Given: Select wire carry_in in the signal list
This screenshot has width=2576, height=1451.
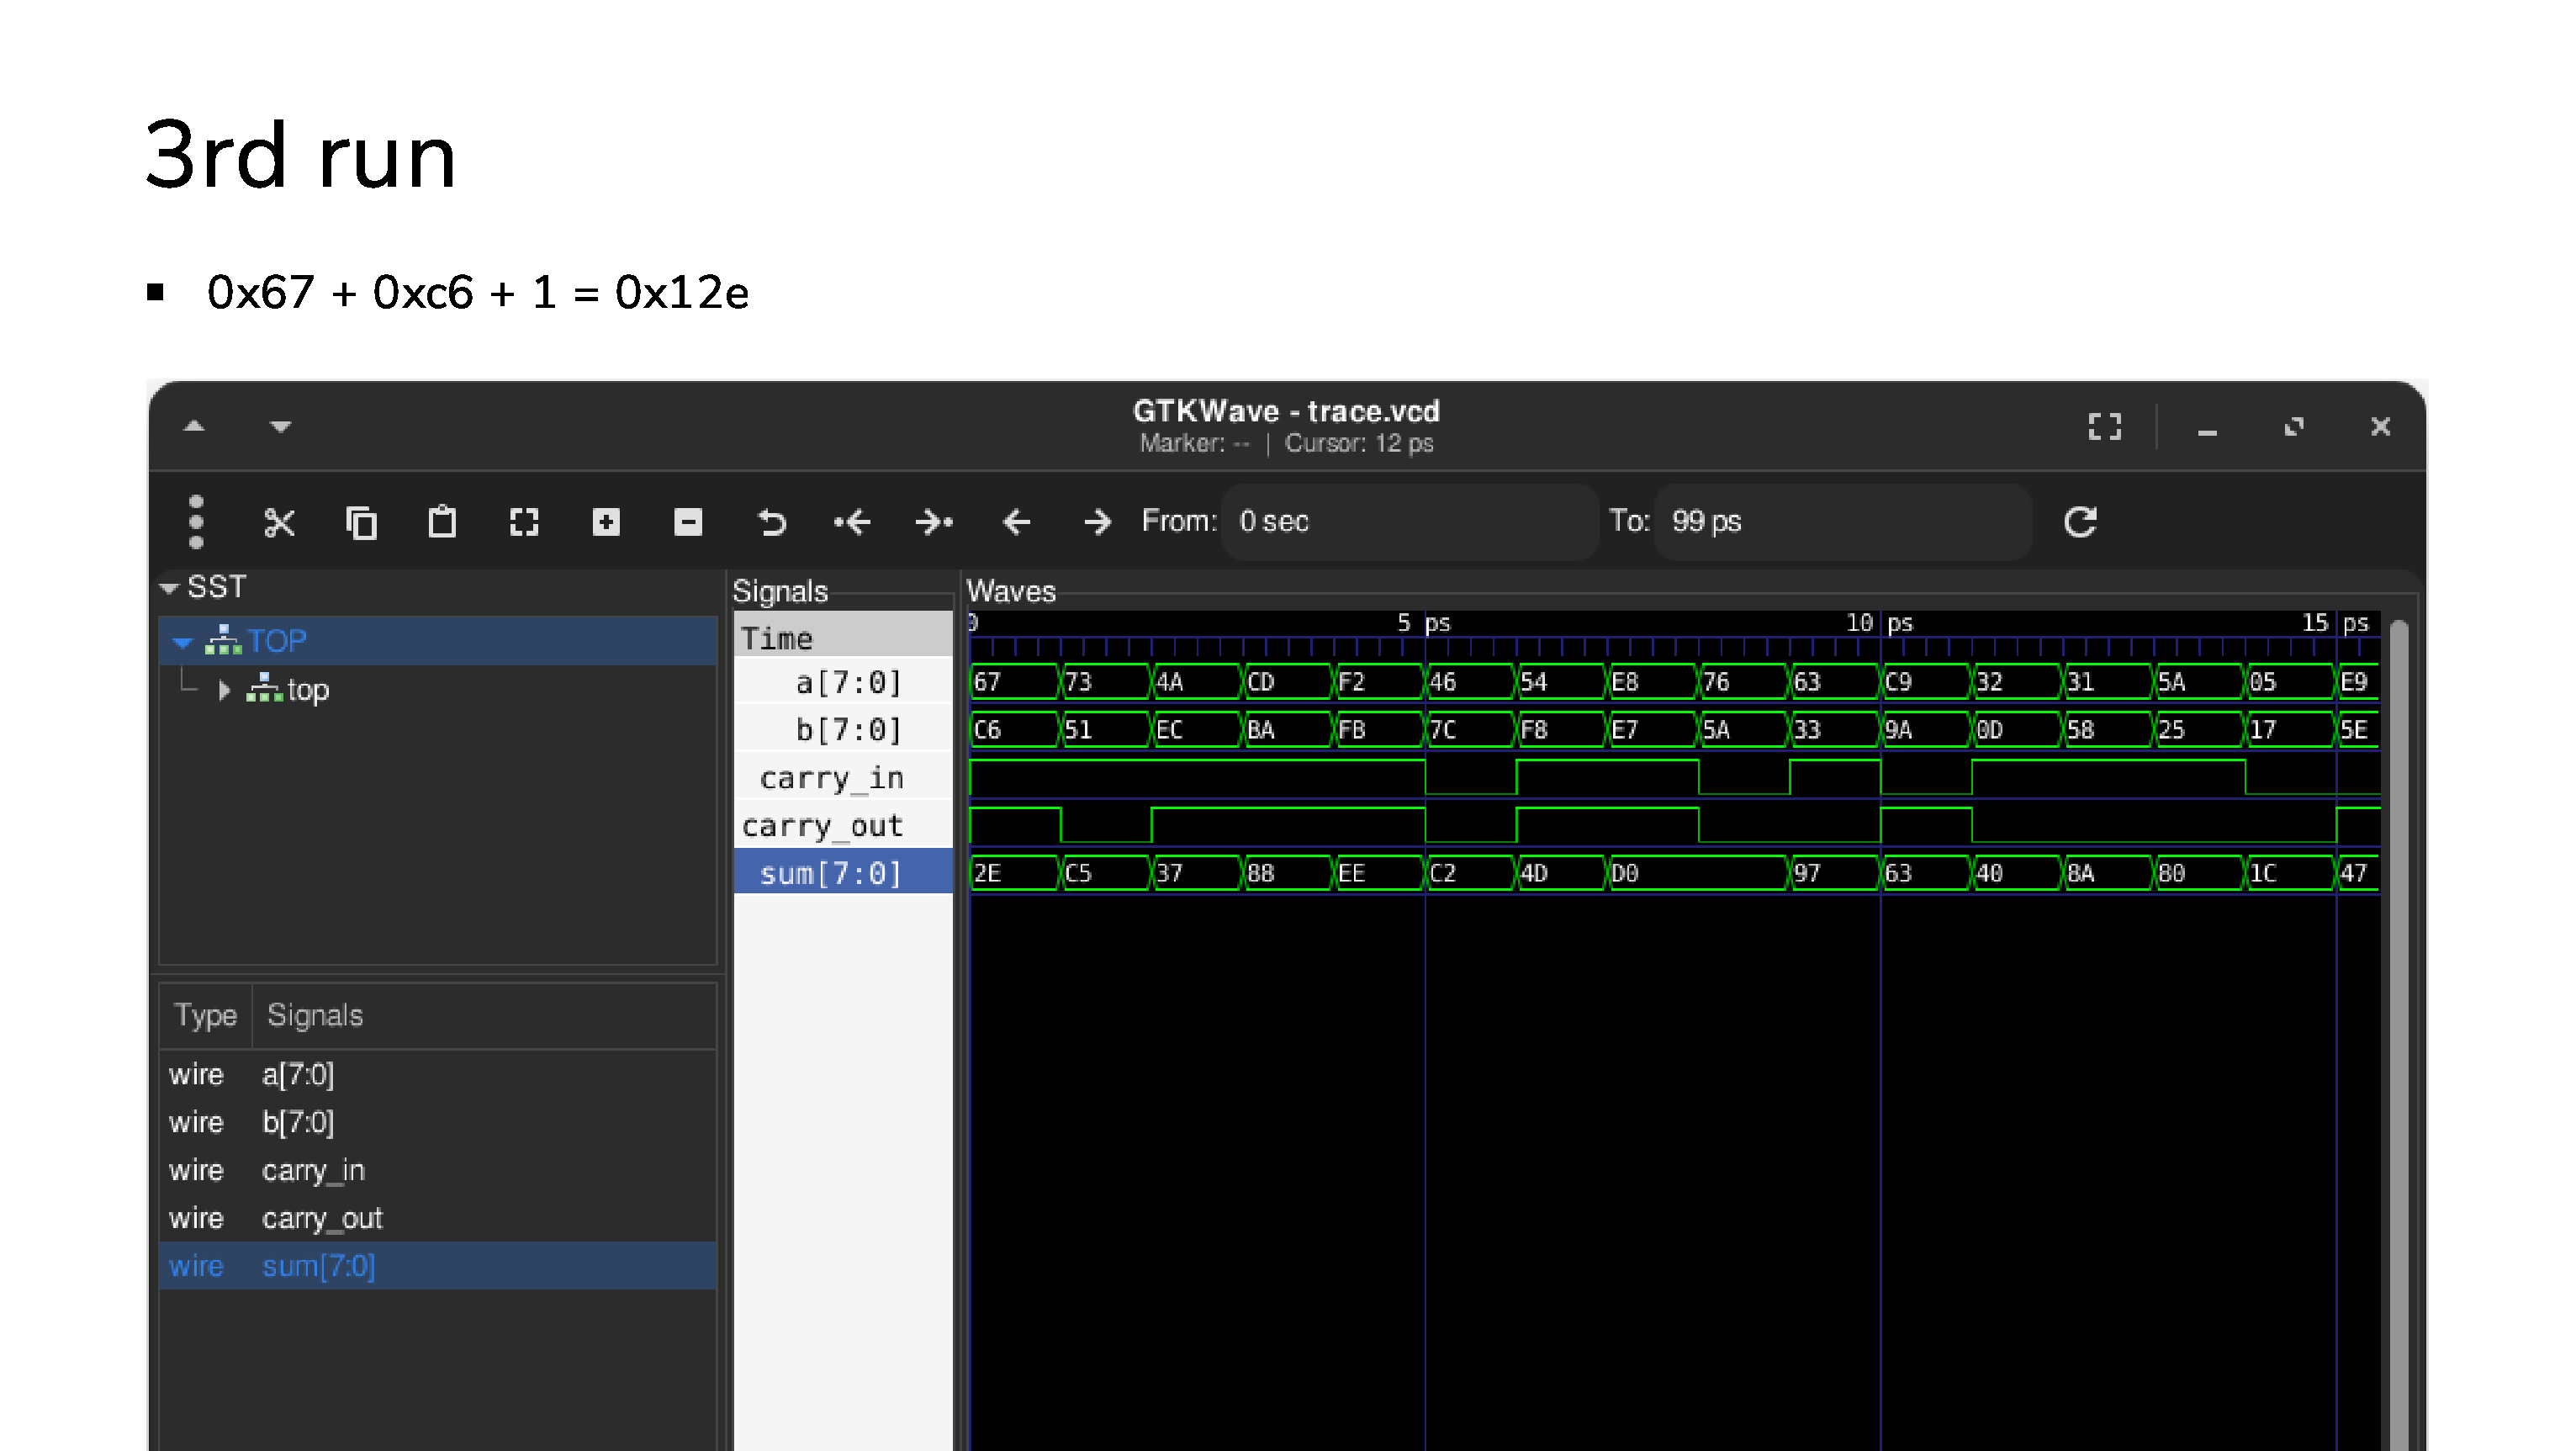Looking at the screenshot, I should [x=438, y=1171].
